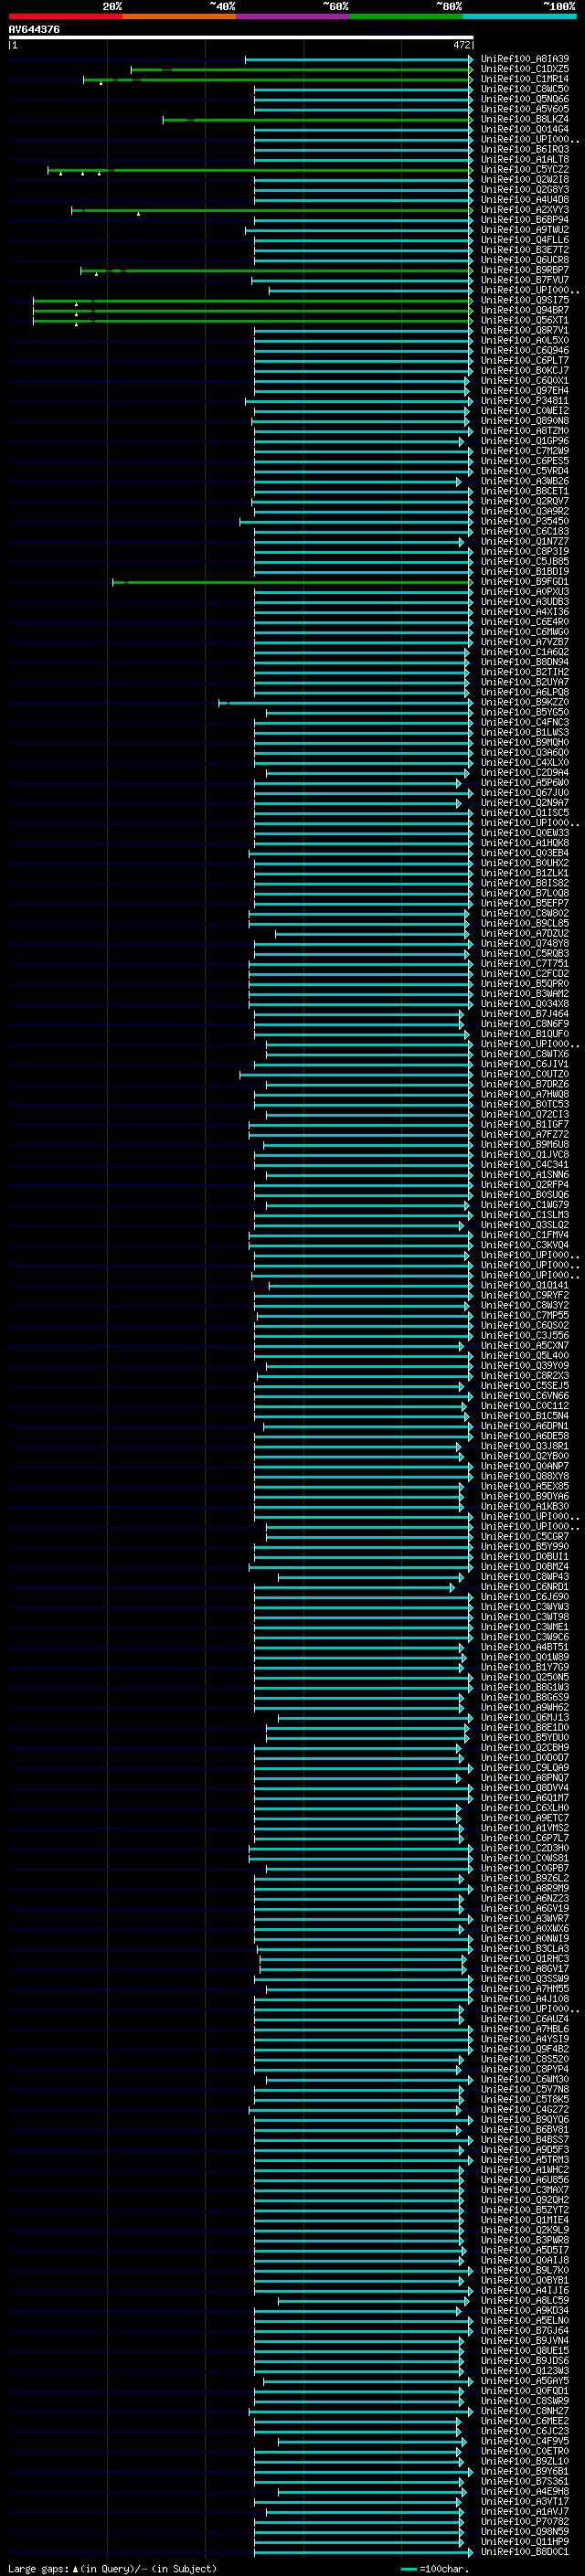This screenshot has width=585, height=2576.
Task: Click hit UniRef100_A4E9H8
Action: click(525, 2491)
